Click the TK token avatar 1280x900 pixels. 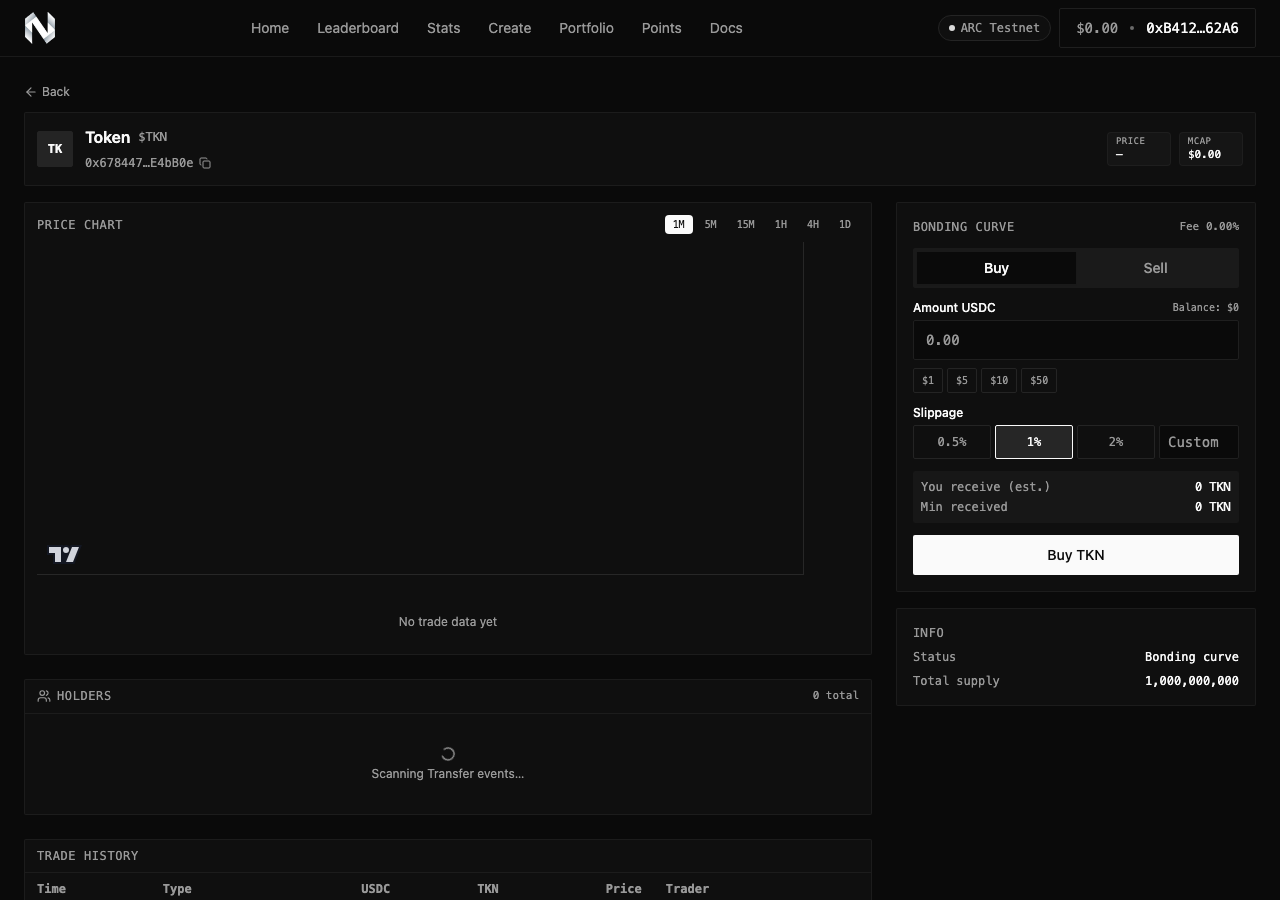55,149
